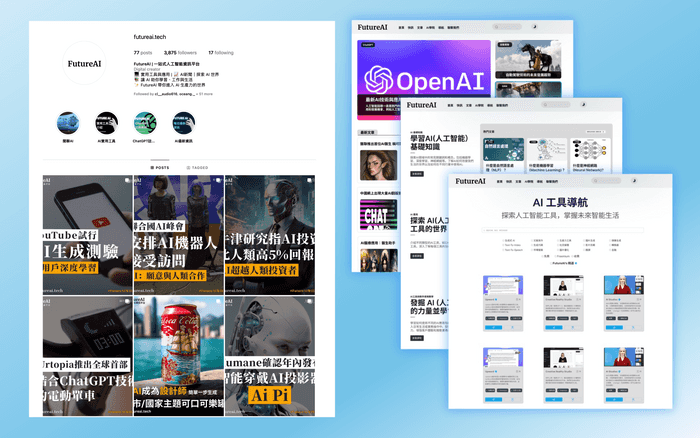The image size is (700, 438).
Task: Open the AI實用工具 story highlight
Action: click(x=106, y=123)
